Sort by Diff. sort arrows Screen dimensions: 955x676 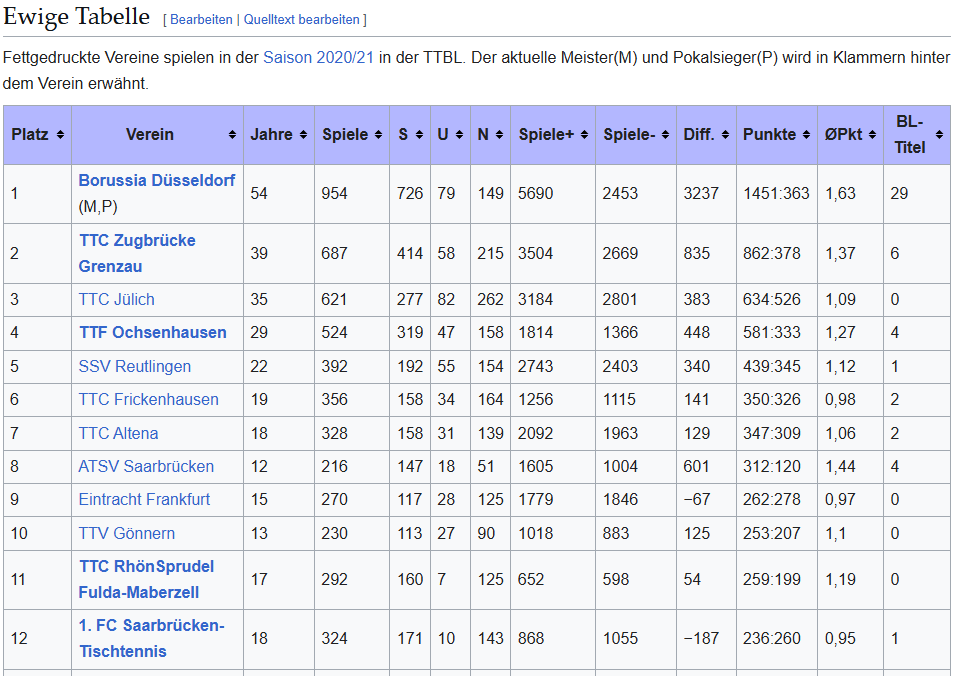point(725,135)
